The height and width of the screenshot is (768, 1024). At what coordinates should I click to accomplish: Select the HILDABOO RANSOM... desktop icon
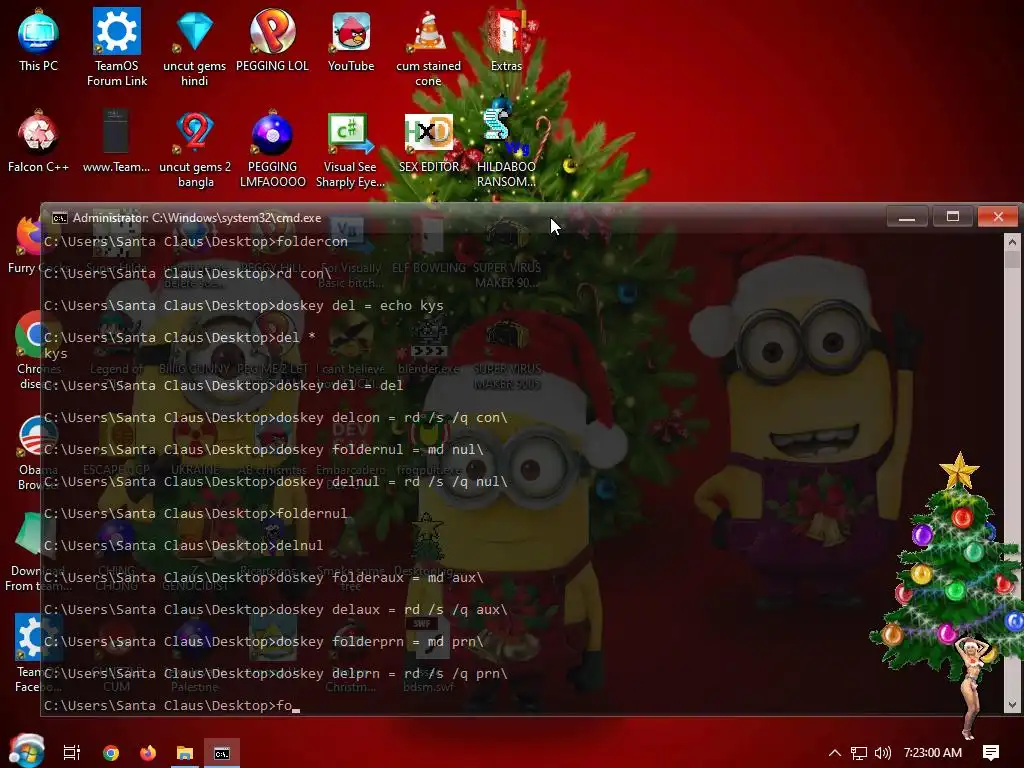pos(506,147)
